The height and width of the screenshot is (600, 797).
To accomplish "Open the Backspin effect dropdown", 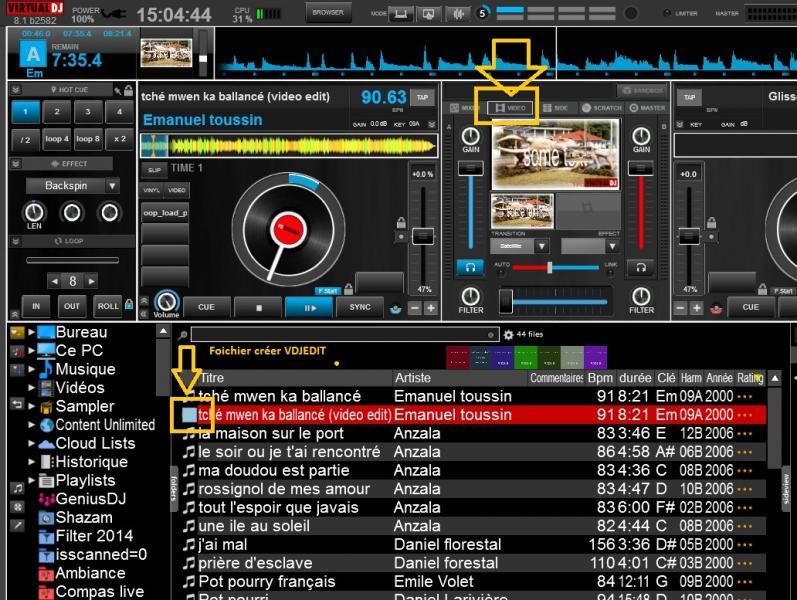I will click(x=112, y=186).
